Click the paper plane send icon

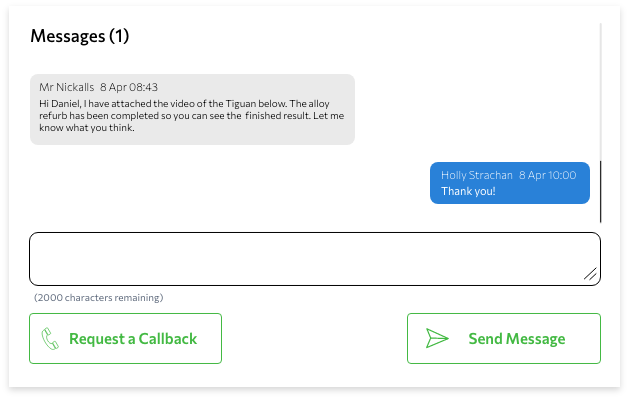[437, 338]
